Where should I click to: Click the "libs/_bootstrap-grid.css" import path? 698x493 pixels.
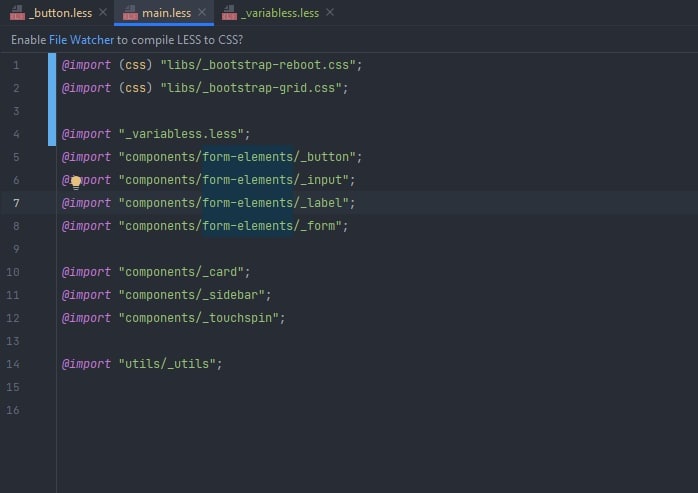pyautogui.click(x=252, y=88)
